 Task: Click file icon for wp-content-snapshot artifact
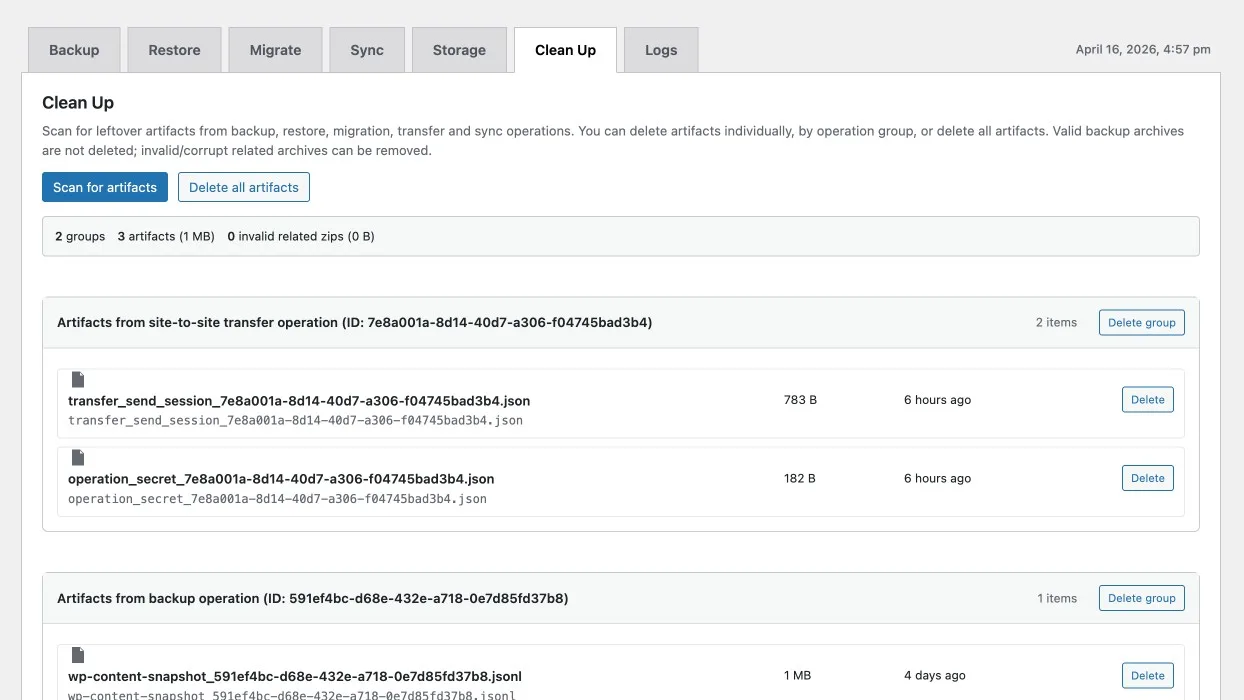pyautogui.click(x=78, y=655)
